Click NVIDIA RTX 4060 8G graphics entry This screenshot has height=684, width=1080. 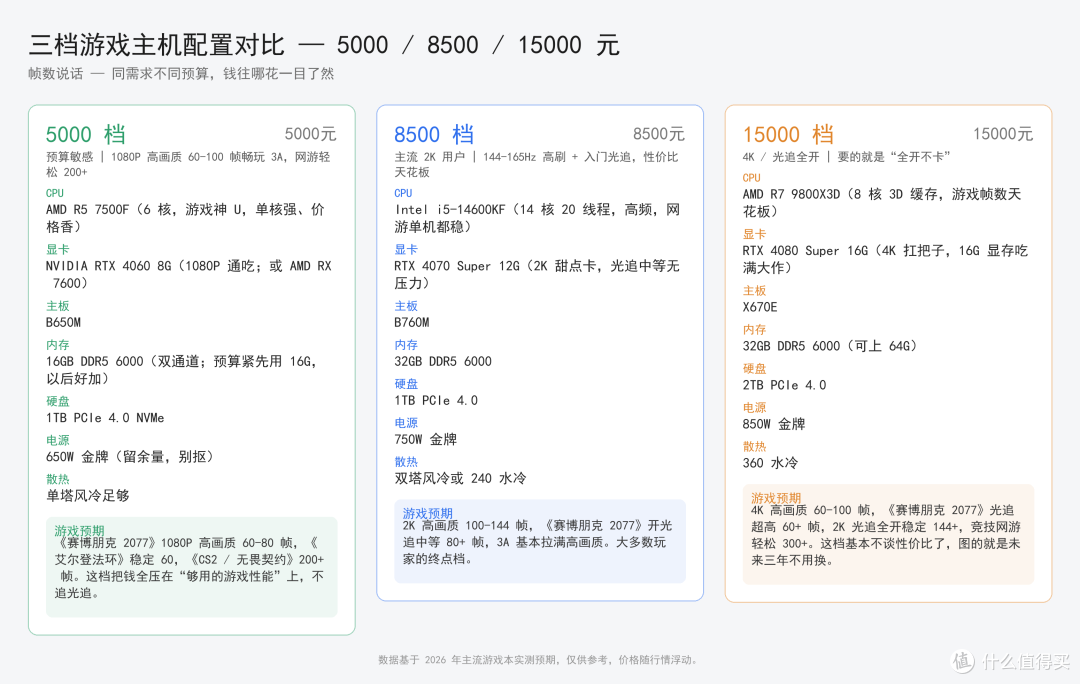pos(189,274)
